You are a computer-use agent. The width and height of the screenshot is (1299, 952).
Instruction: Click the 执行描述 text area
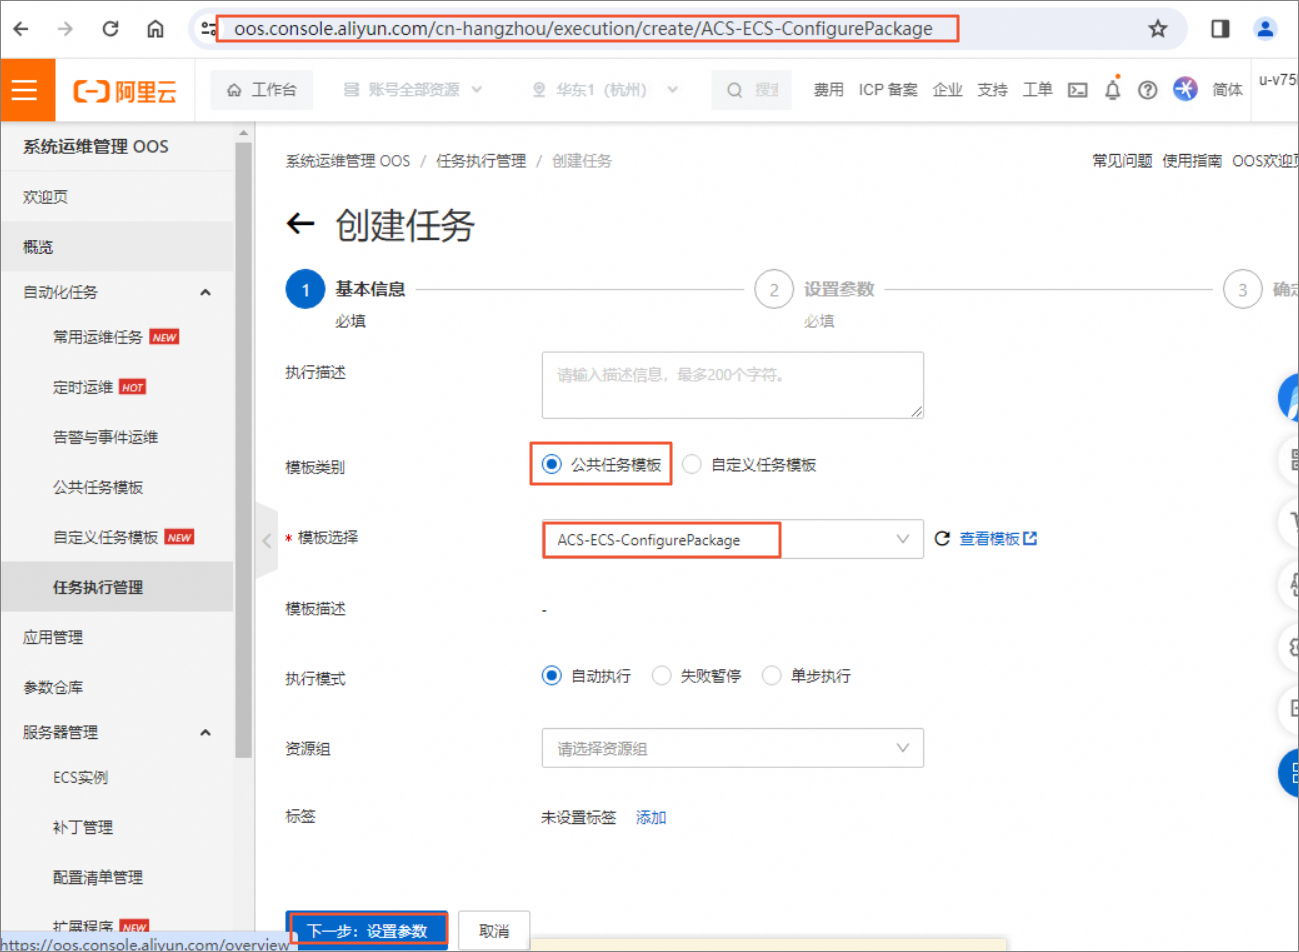[x=732, y=385]
